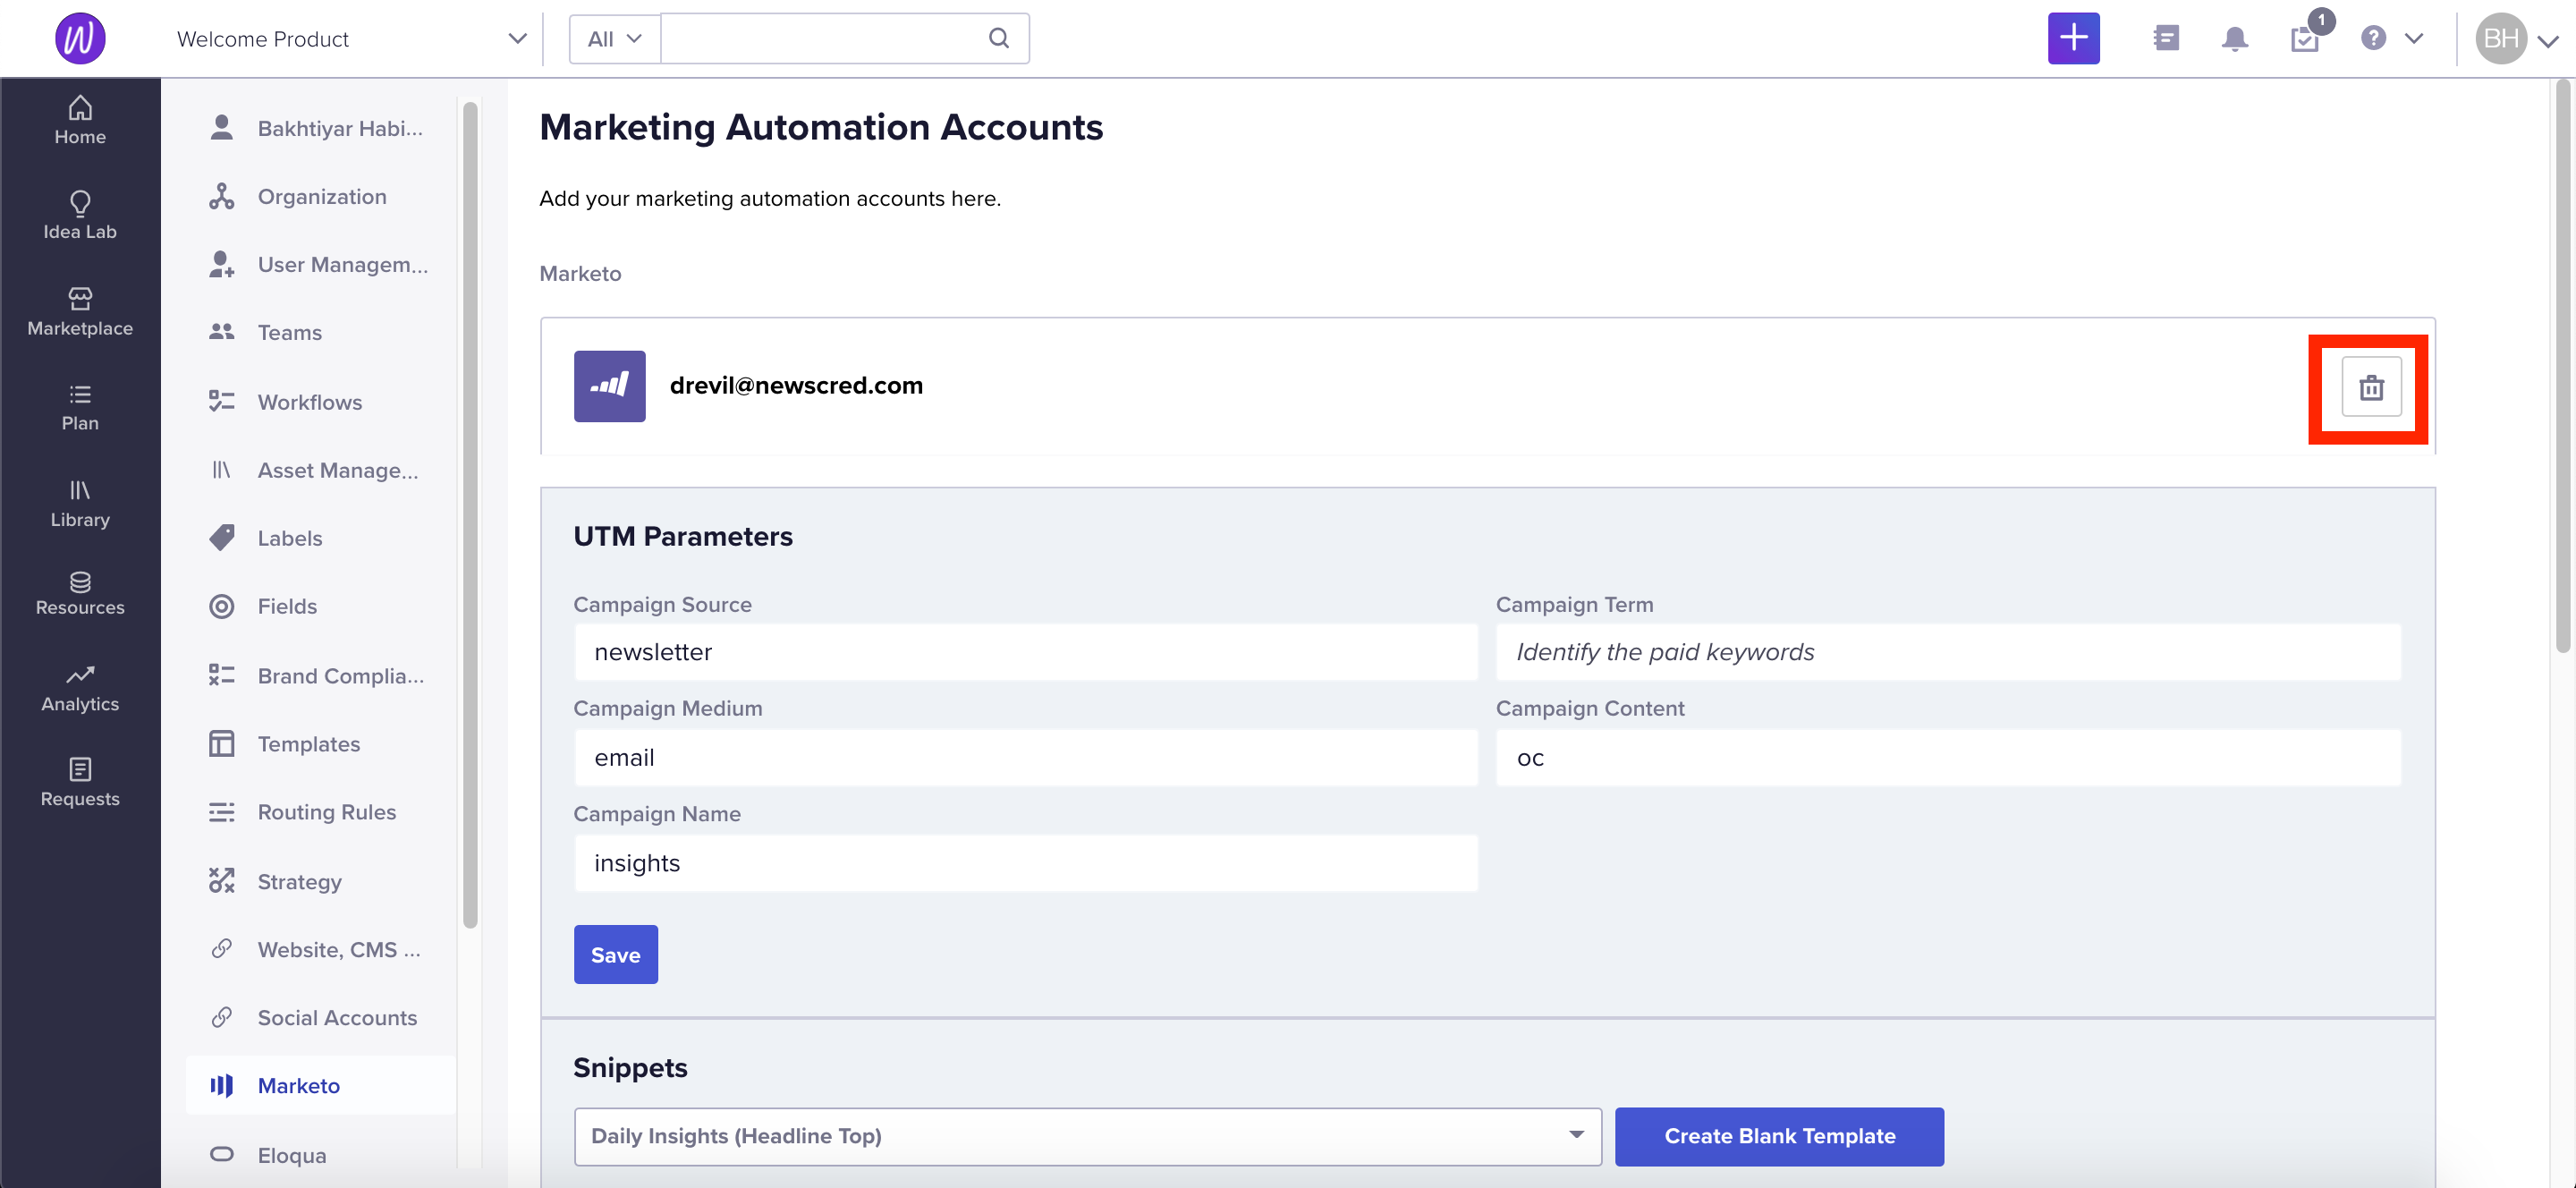Click the main page vertical scrollbar

pos(2564,368)
